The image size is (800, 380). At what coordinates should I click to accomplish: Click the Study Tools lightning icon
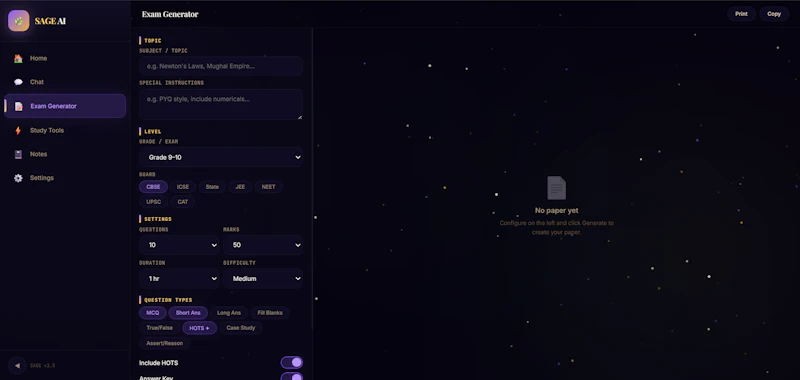click(x=18, y=131)
